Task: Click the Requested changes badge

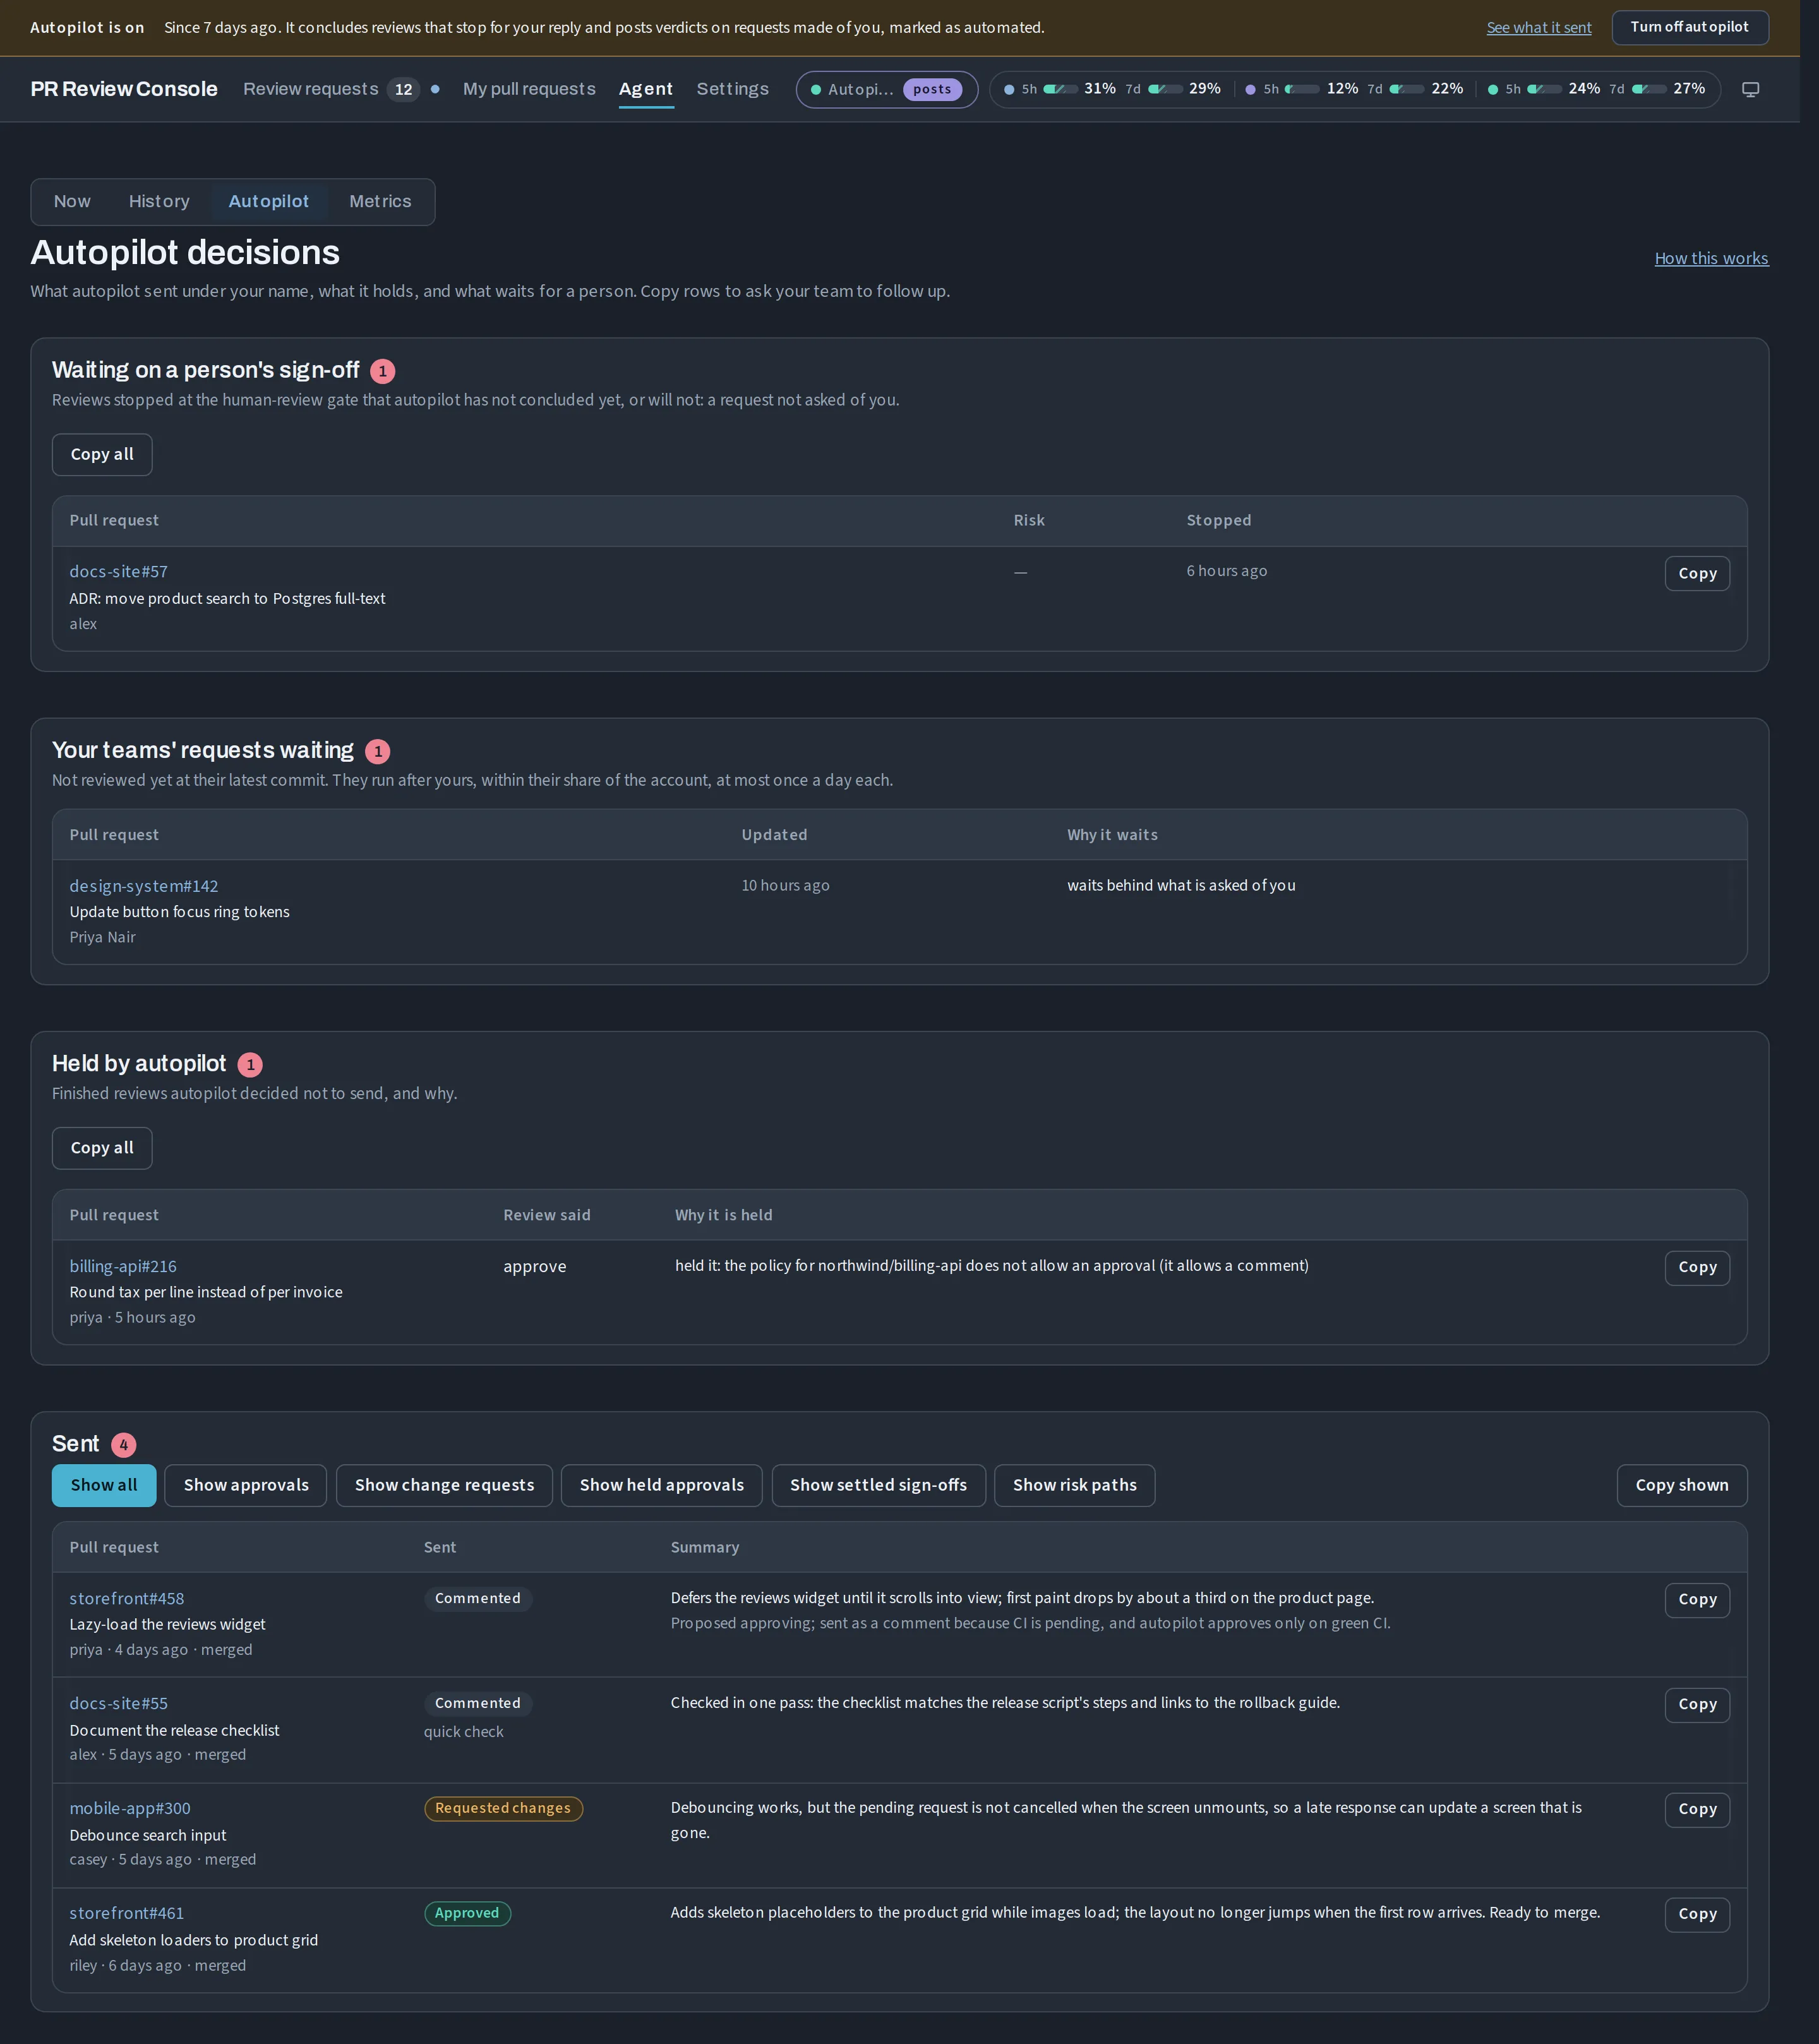Action: 503,1808
